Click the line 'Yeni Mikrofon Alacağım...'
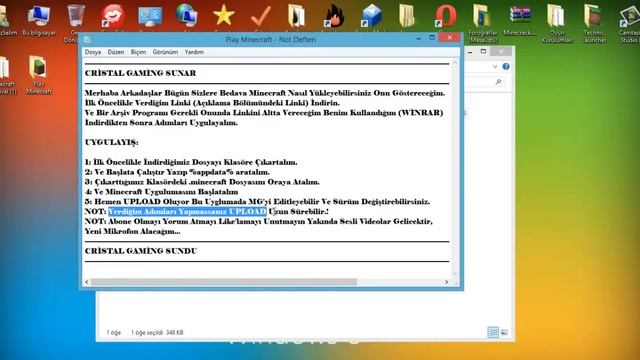640x360 pixels. (132, 231)
